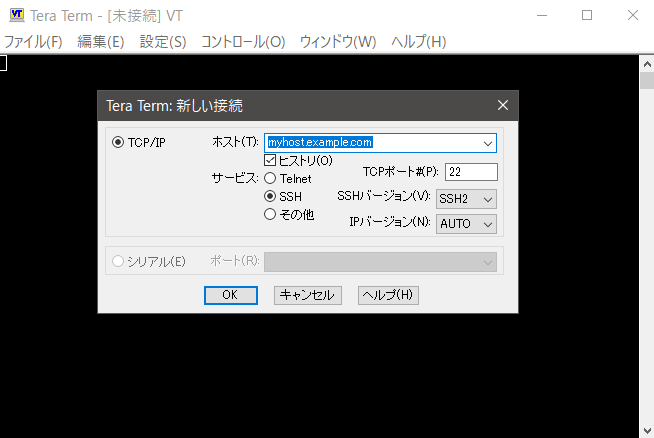Click the ヘルプ(H) button in dialog
654x438 pixels.
coord(388,295)
